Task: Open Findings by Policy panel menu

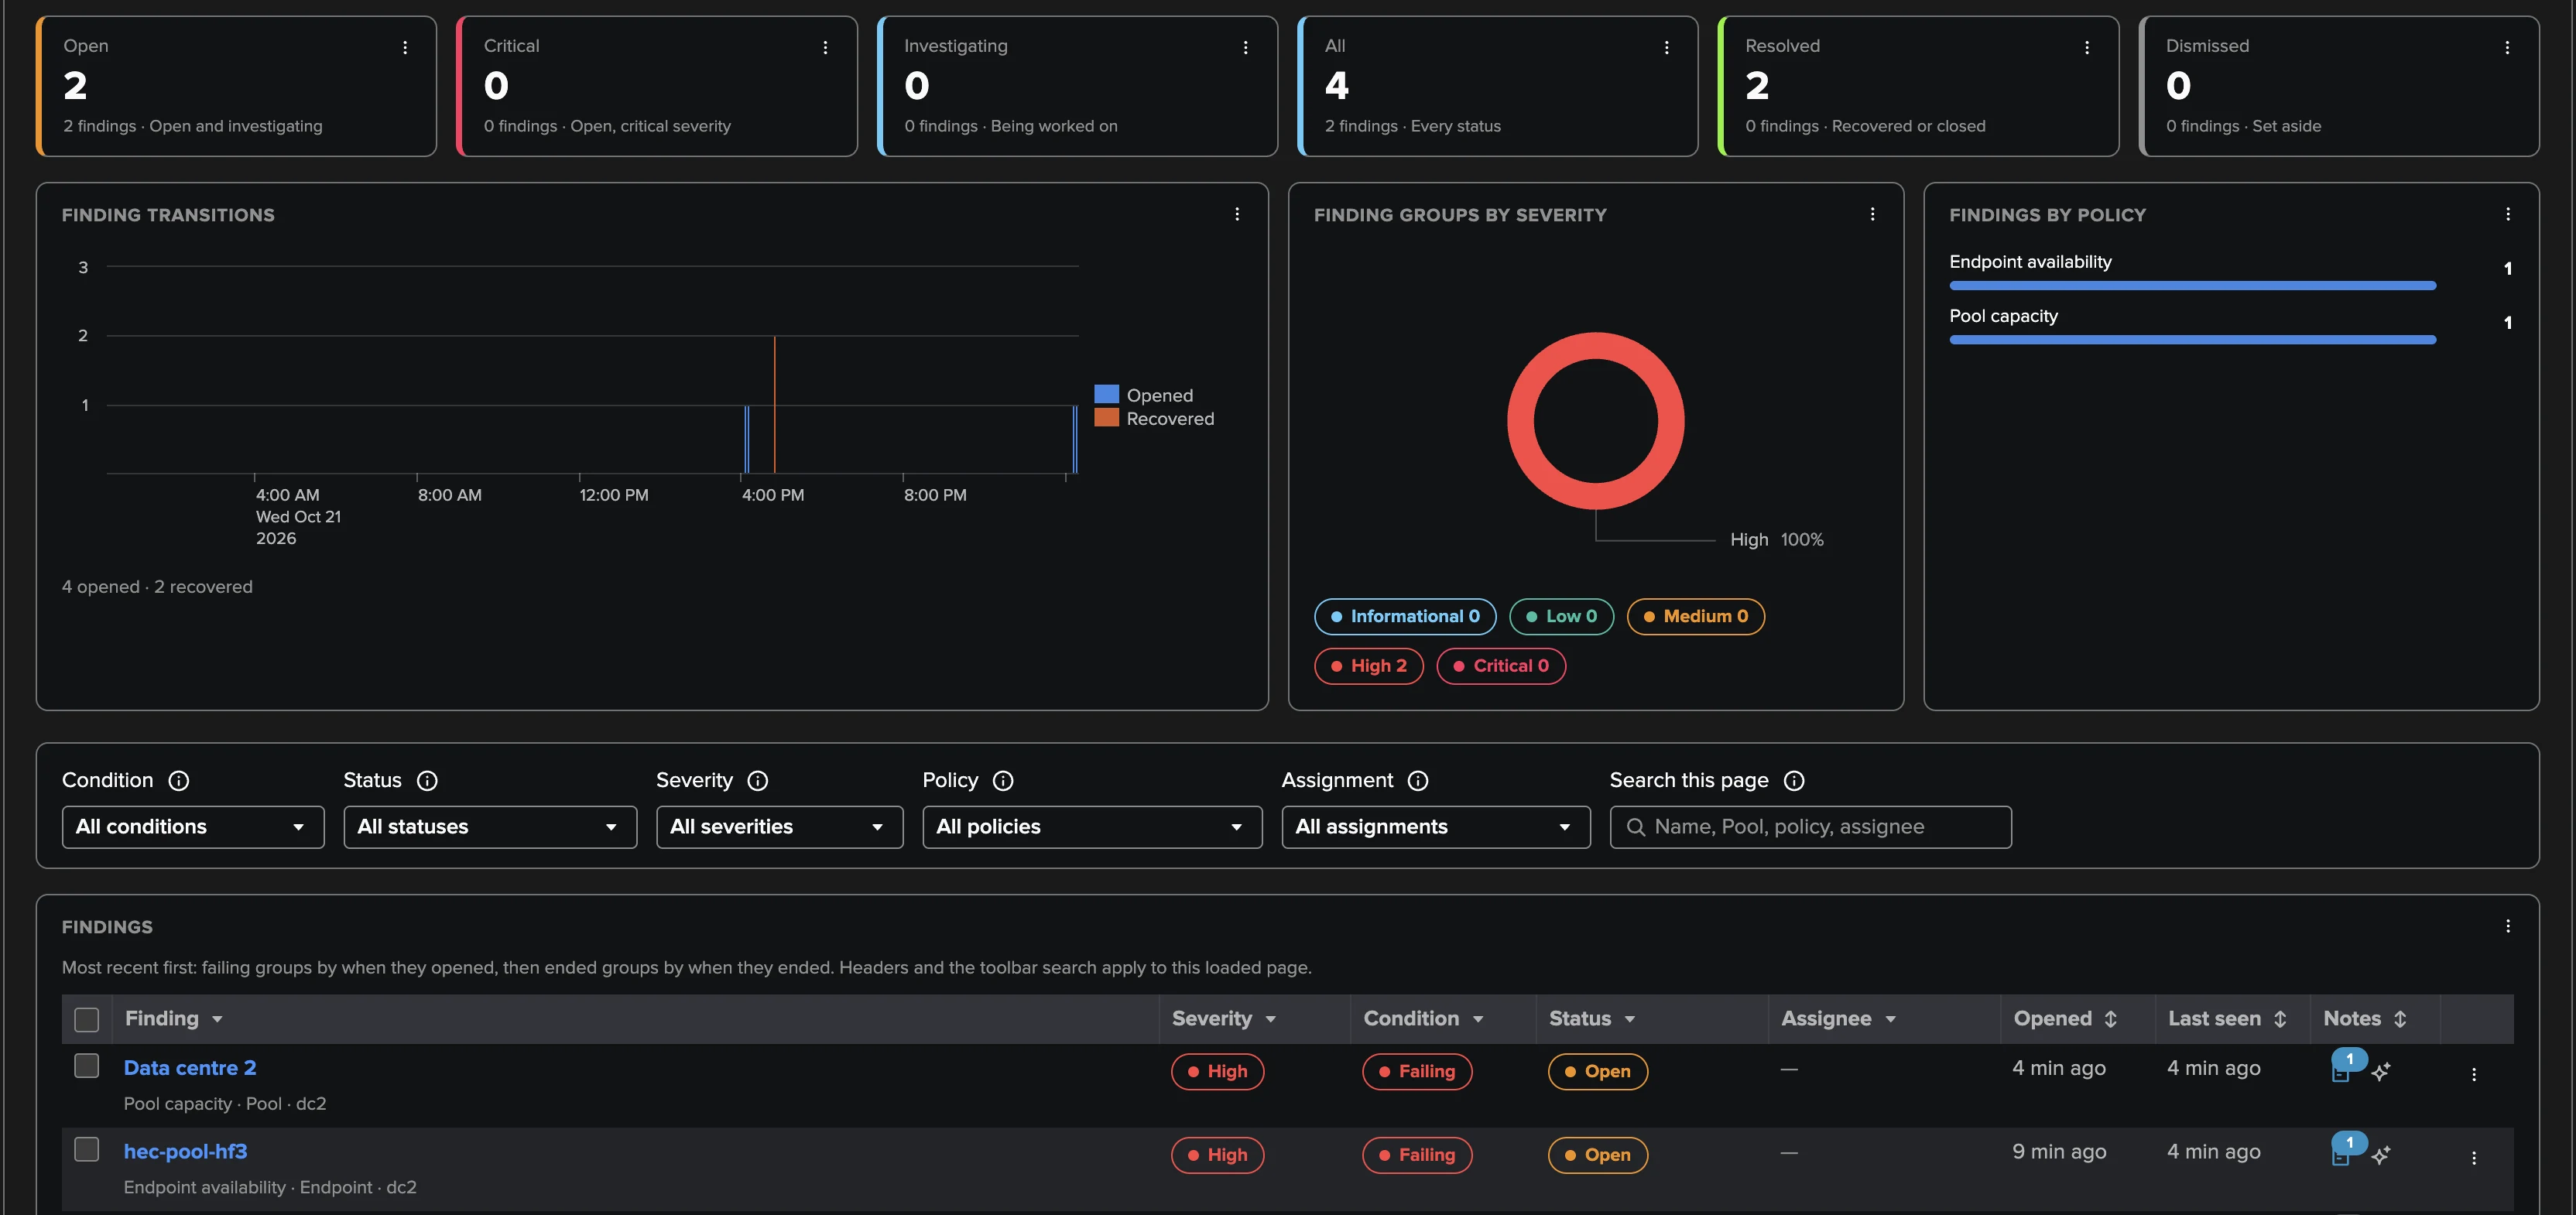Action: pyautogui.click(x=2507, y=214)
